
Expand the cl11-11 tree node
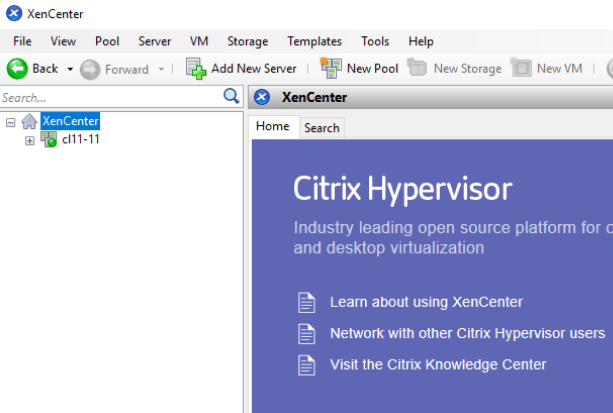(x=30, y=140)
